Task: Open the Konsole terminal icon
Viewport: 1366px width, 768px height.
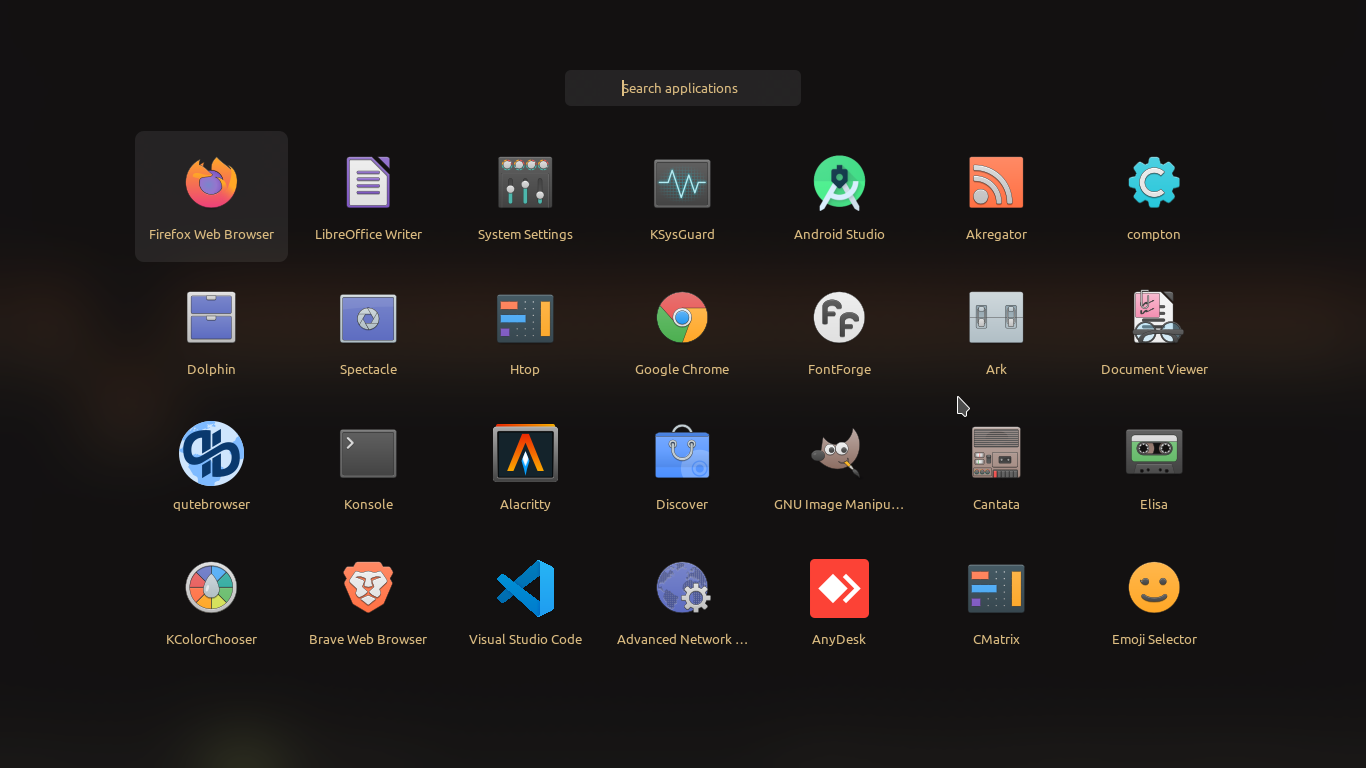Action: (368, 453)
